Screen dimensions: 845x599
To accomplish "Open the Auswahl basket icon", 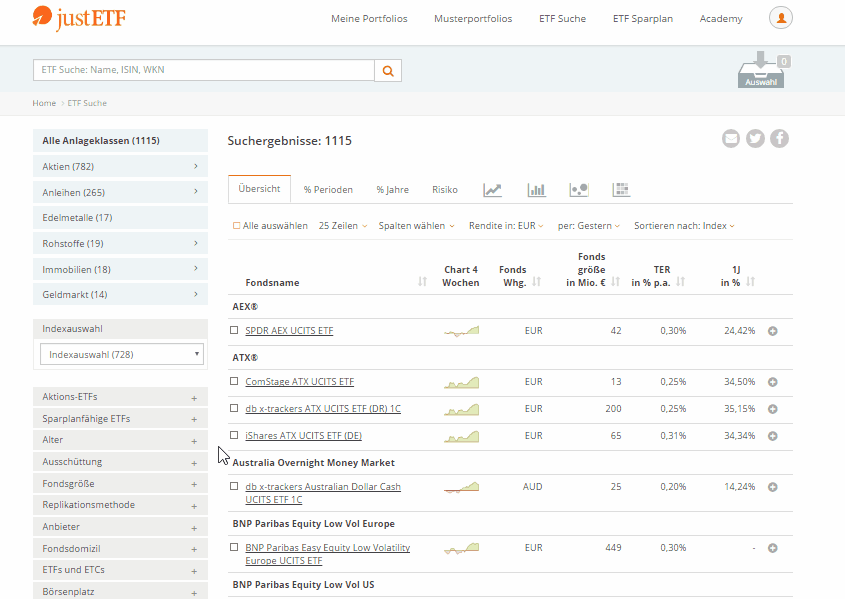I will coord(760,70).
